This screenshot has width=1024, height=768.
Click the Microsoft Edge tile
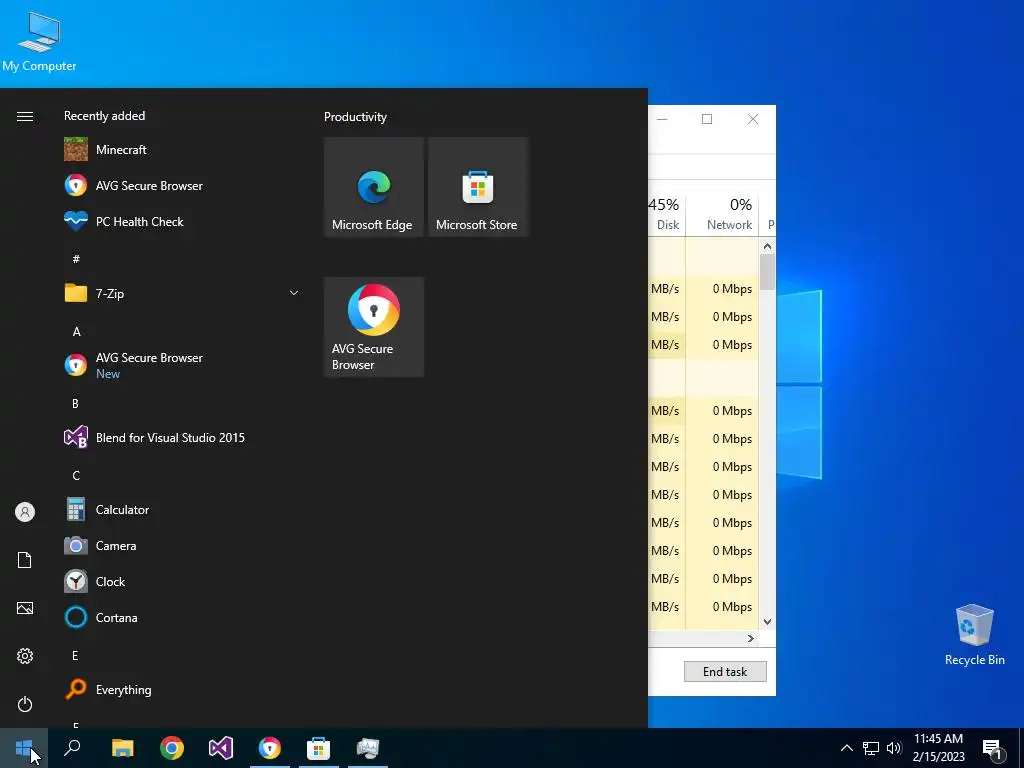374,187
